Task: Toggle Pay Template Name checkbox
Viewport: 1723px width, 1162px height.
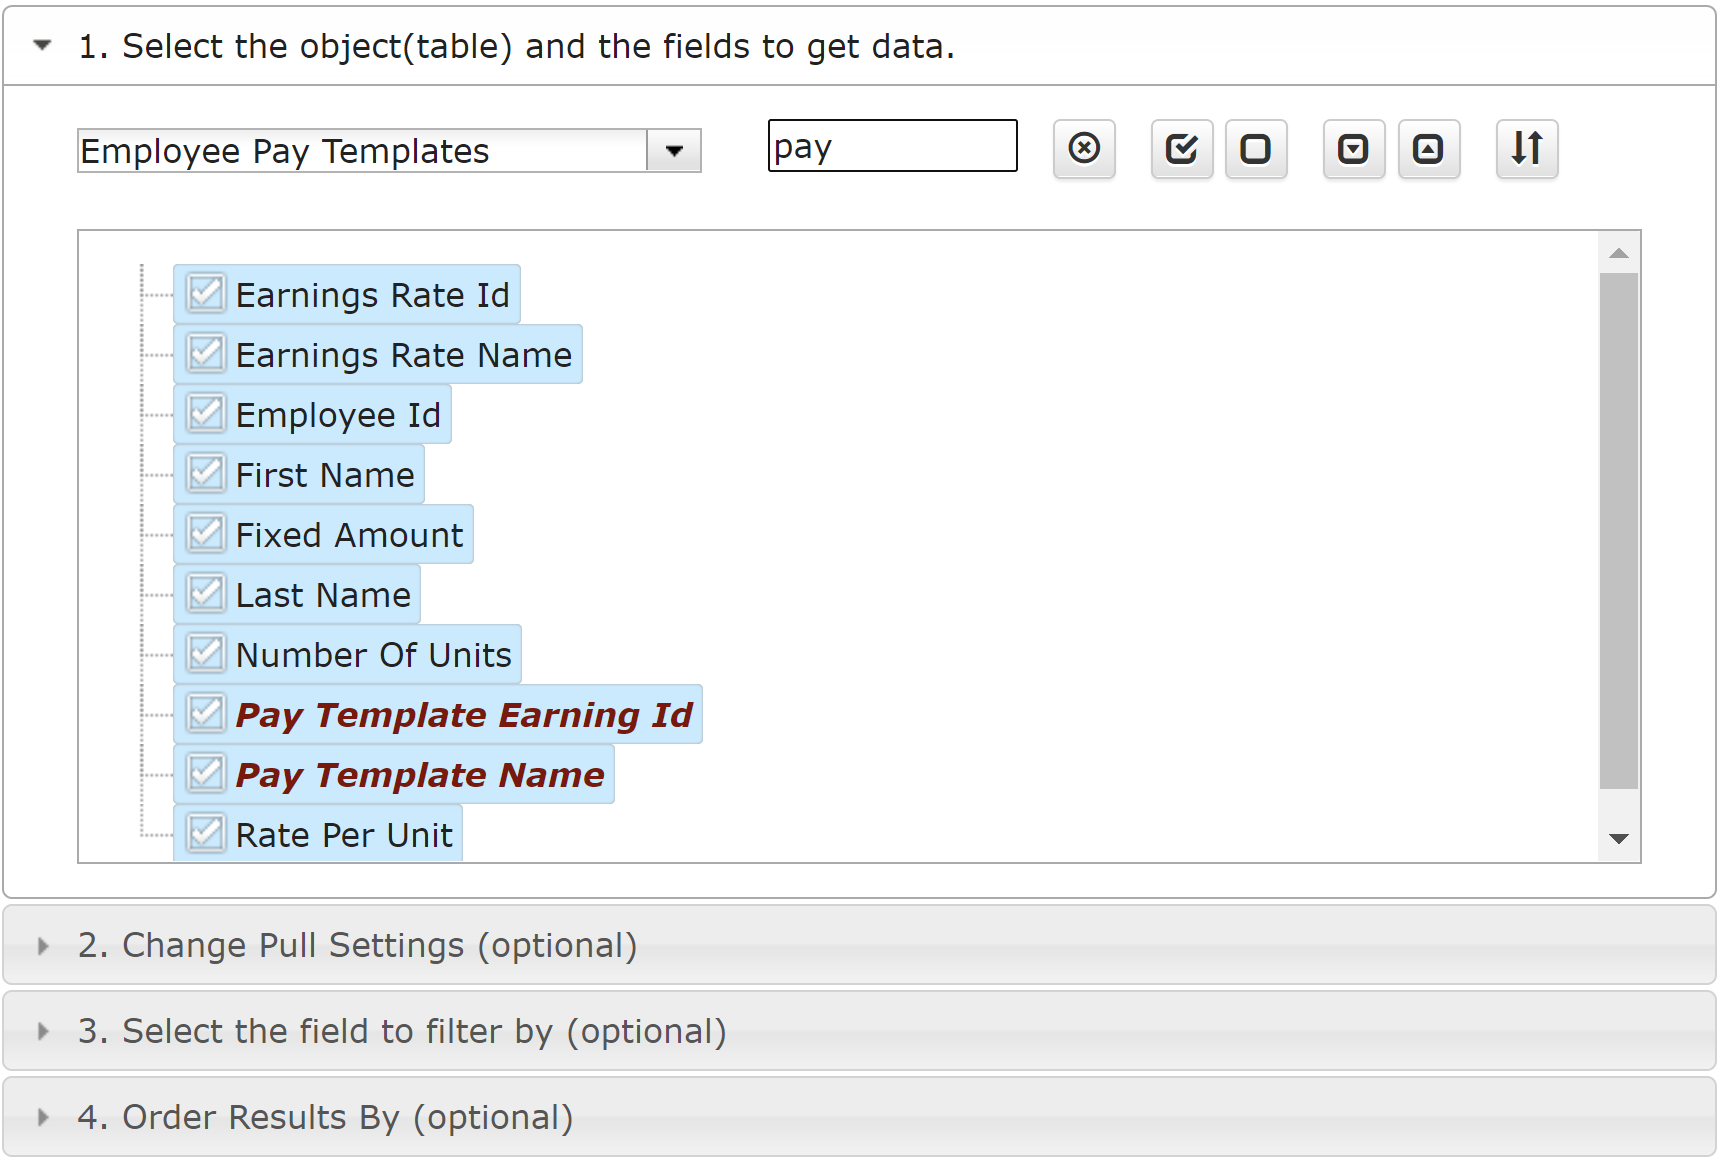Action: (x=206, y=774)
